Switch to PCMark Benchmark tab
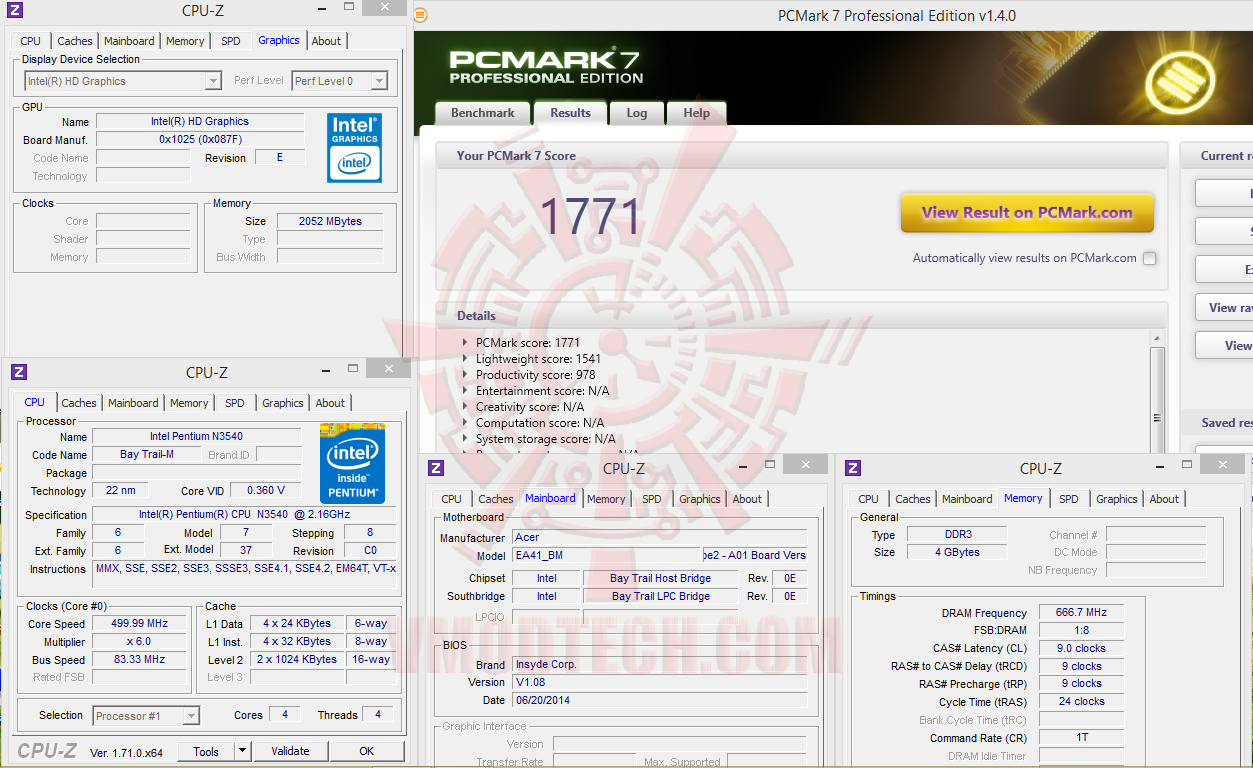This screenshot has height=768, width=1253. point(483,113)
